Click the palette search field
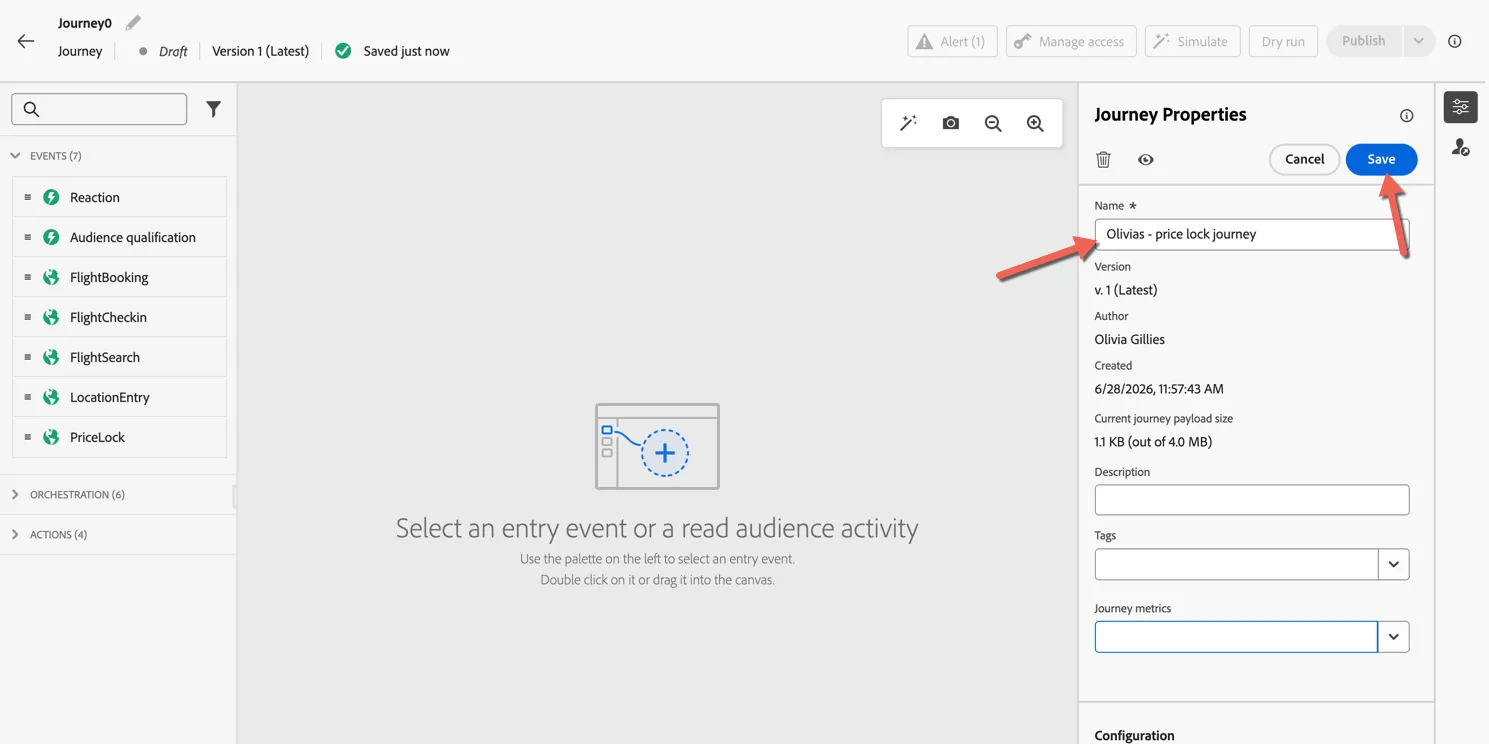The image size is (1489, 744). pyautogui.click(x=99, y=109)
